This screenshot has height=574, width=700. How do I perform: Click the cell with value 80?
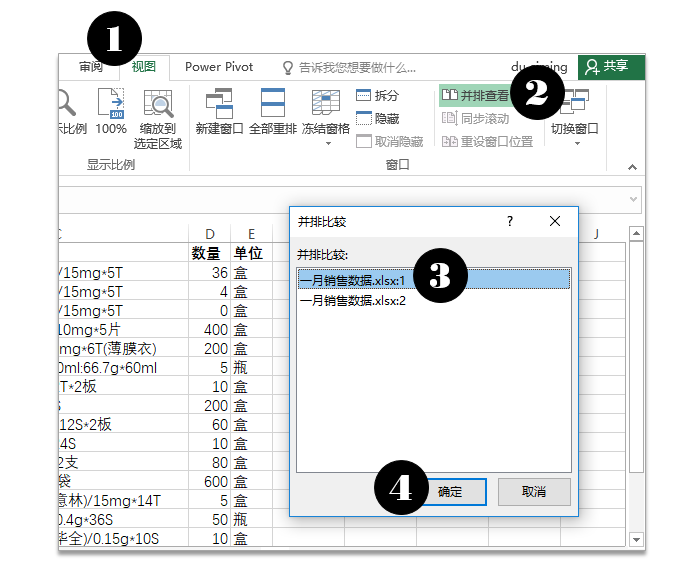pyautogui.click(x=209, y=462)
